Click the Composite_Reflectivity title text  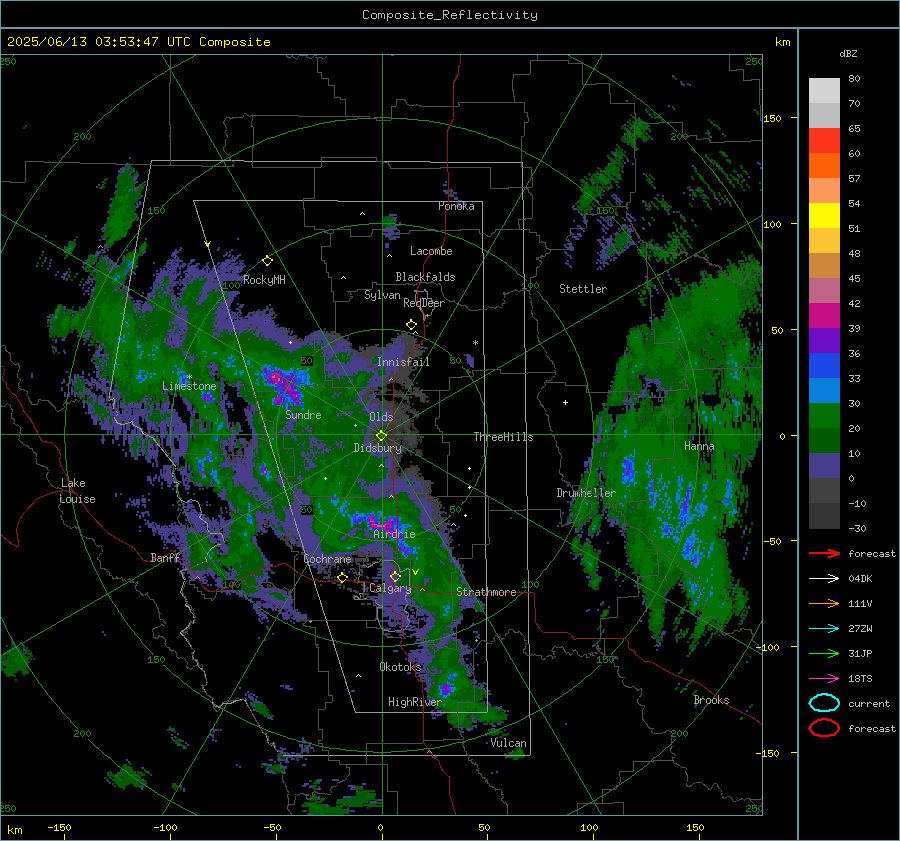tap(449, 15)
